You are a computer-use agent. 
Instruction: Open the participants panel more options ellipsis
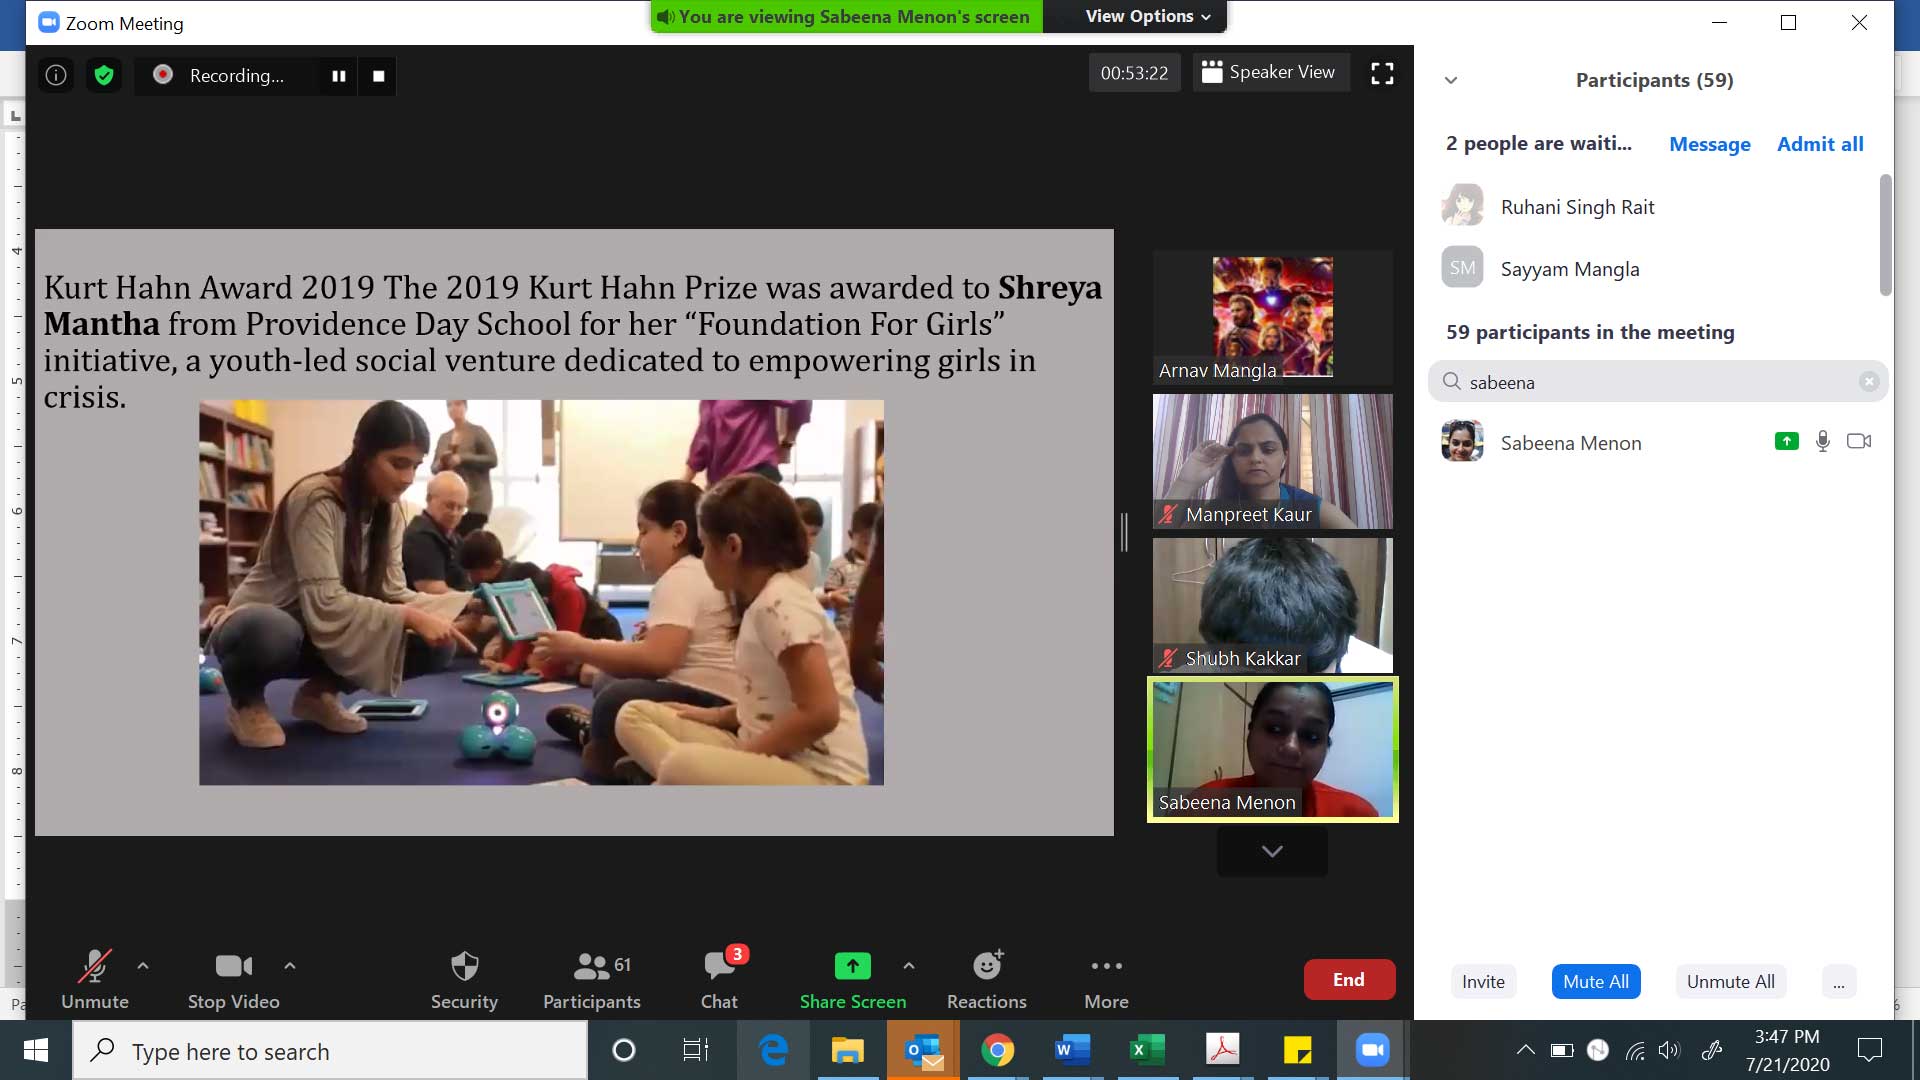1839,982
